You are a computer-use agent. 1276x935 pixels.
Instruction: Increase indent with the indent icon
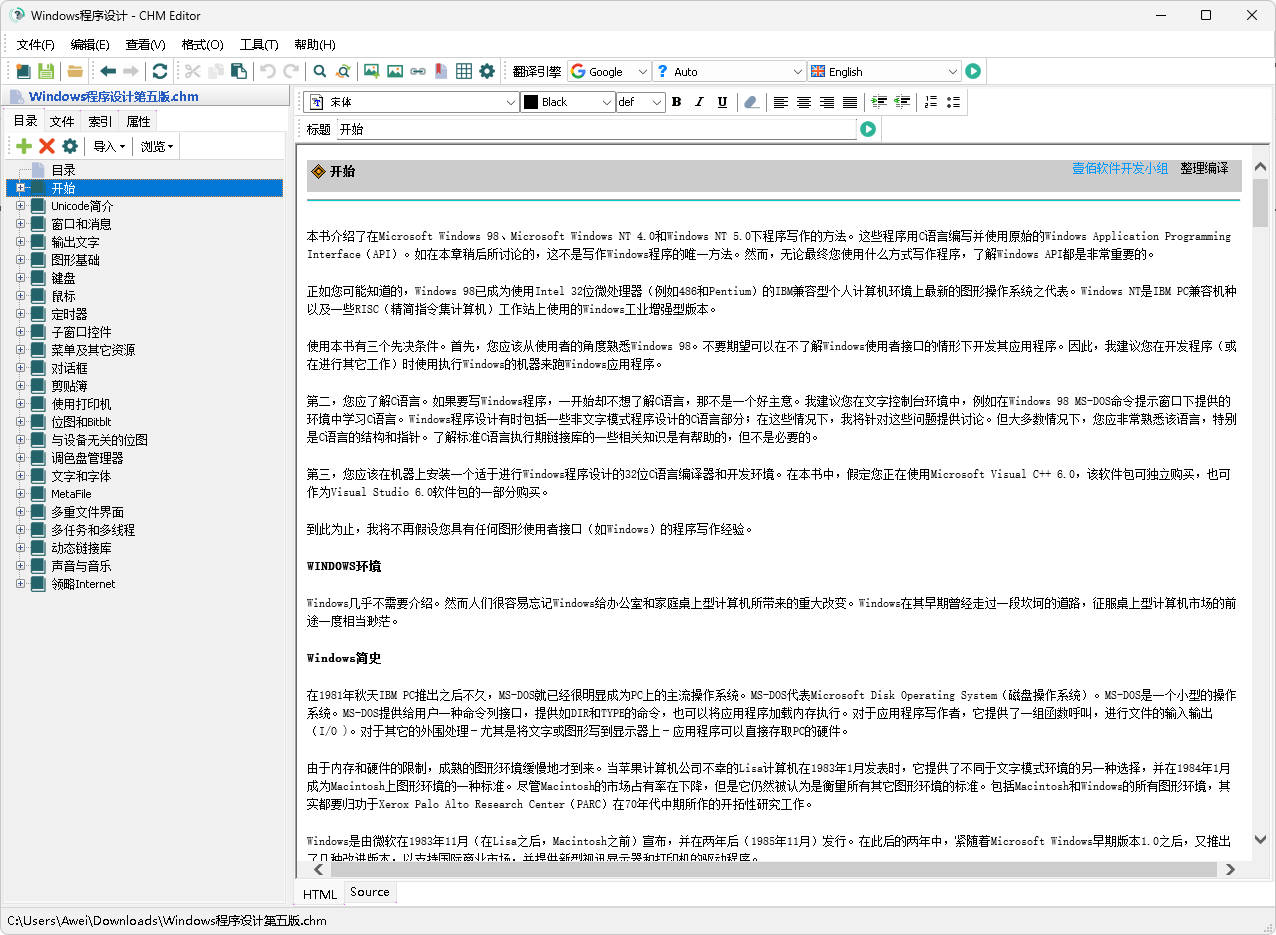click(879, 102)
